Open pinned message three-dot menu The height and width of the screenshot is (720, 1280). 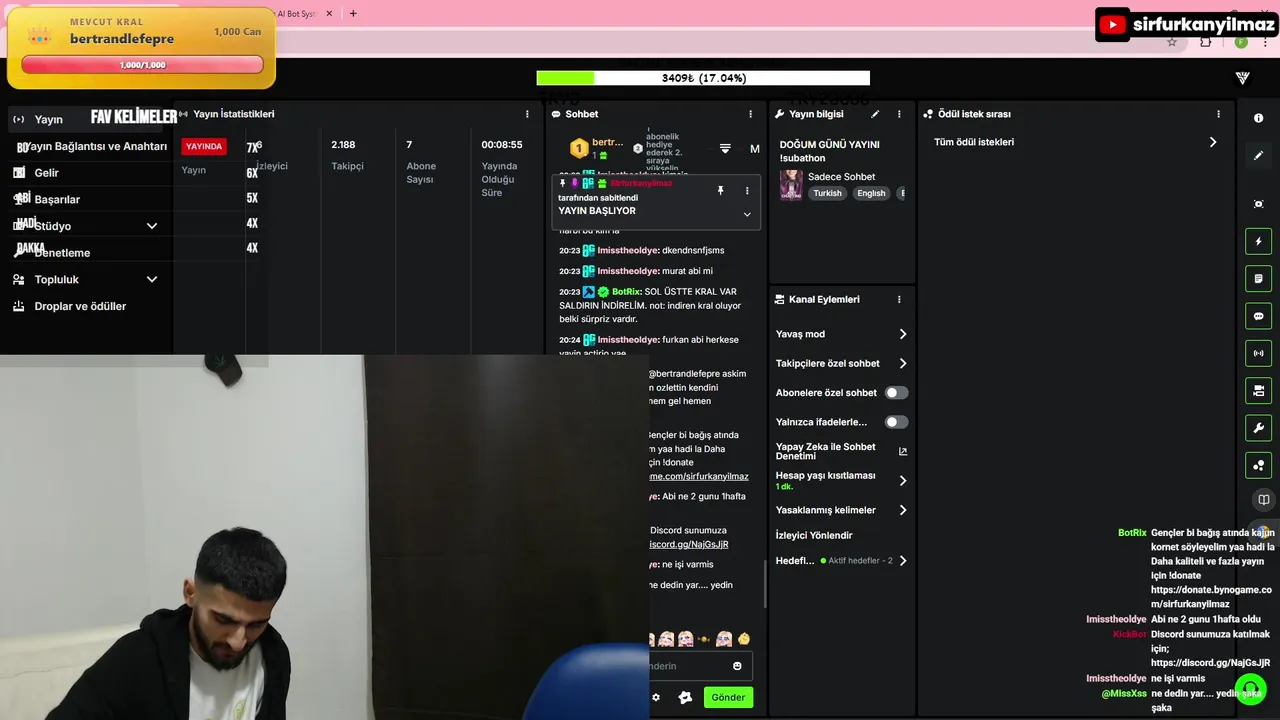coord(746,190)
